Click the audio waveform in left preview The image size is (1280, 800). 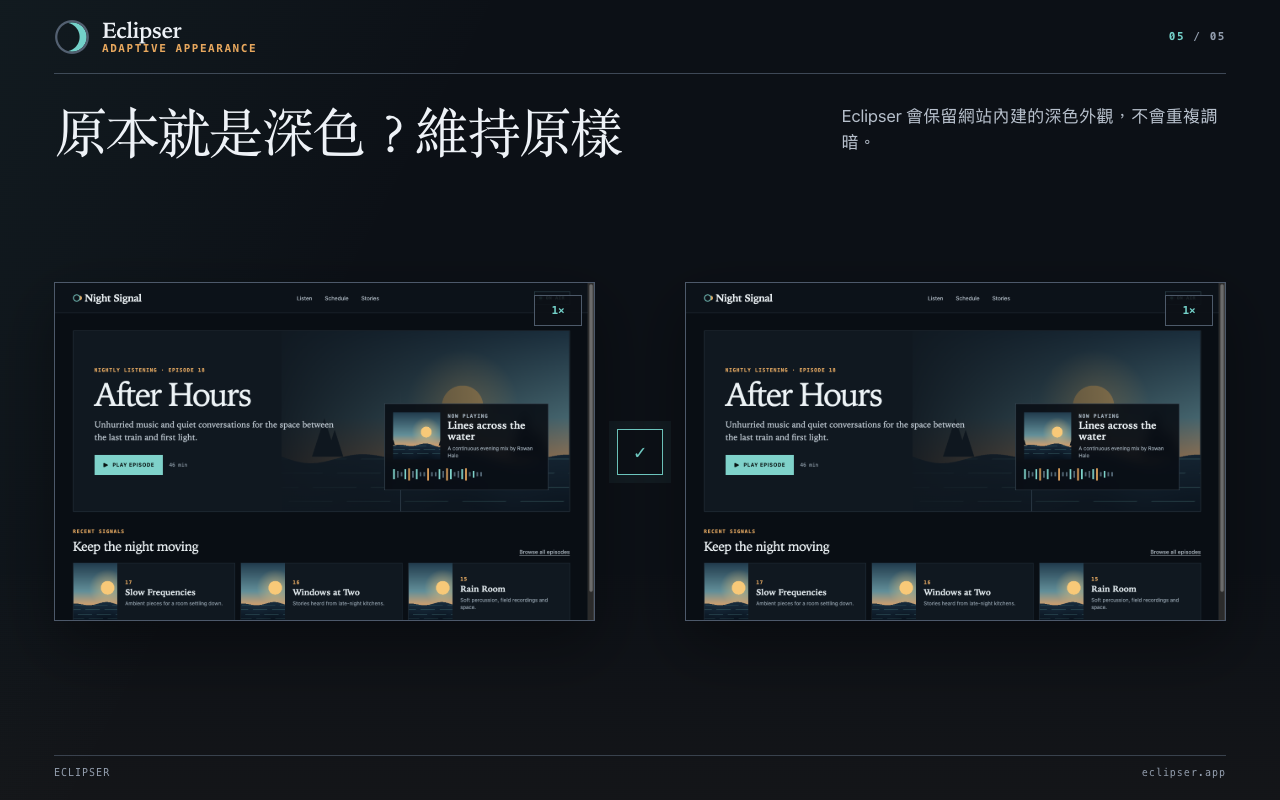point(438,474)
